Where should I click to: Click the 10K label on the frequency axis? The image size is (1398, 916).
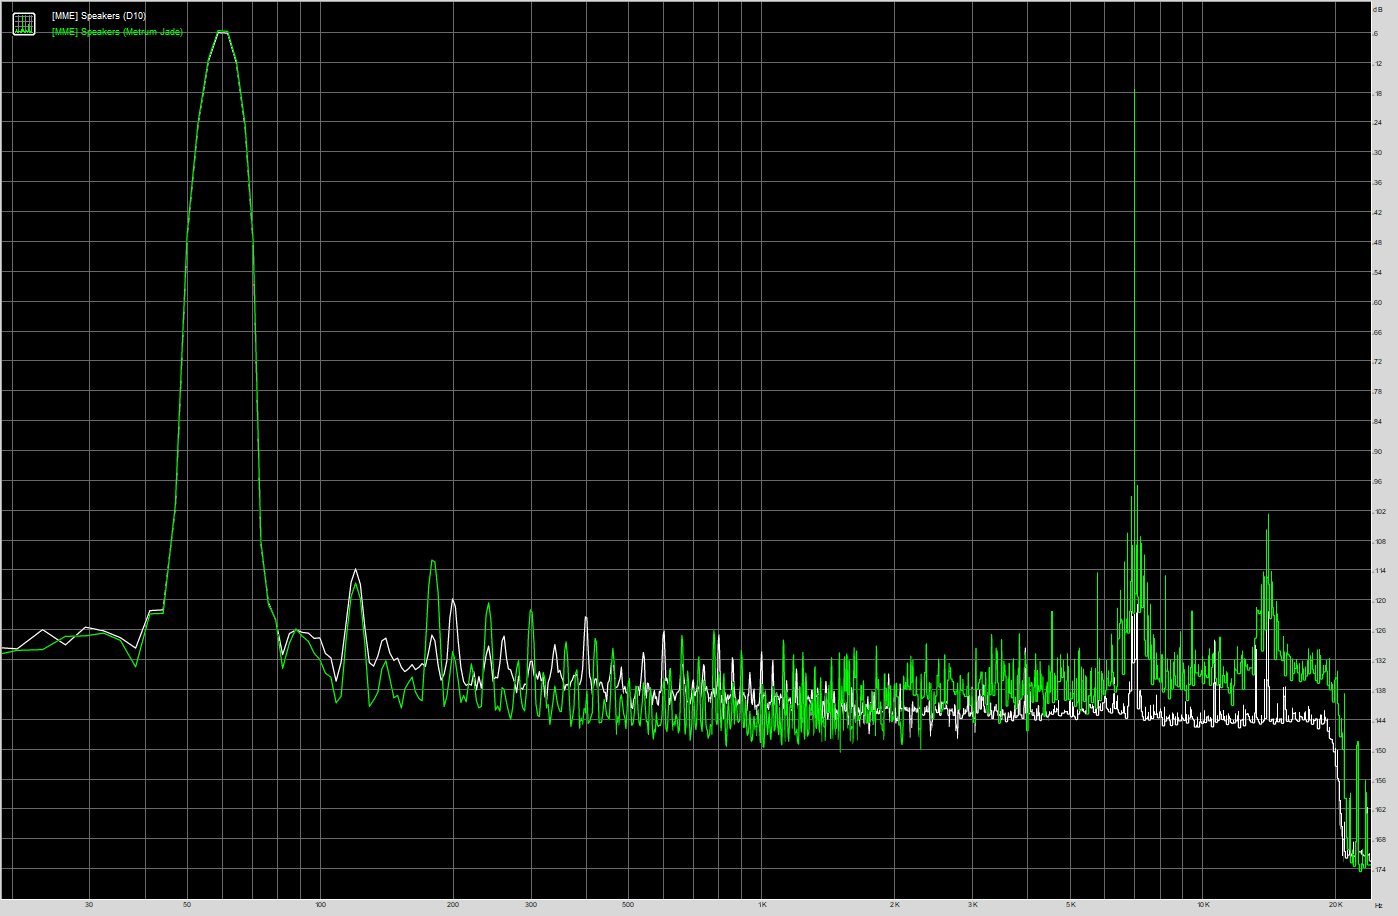tap(1203, 905)
